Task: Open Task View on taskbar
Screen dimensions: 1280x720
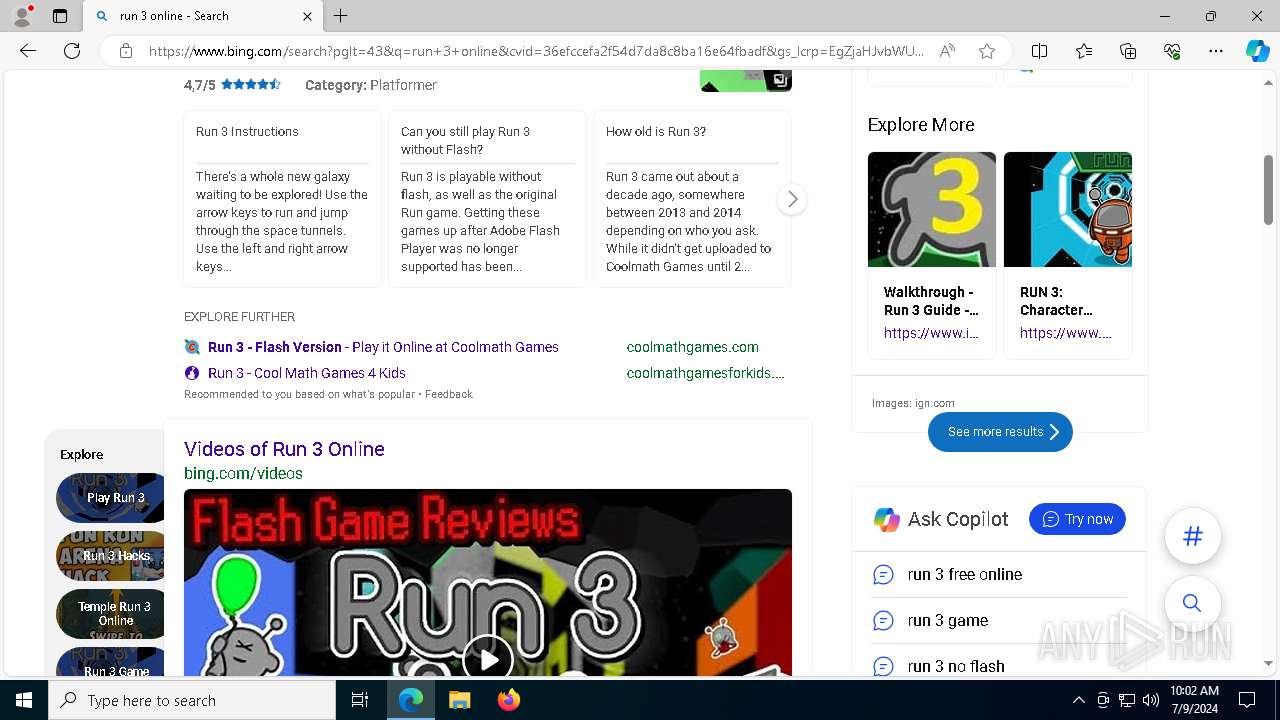Action: point(361,700)
